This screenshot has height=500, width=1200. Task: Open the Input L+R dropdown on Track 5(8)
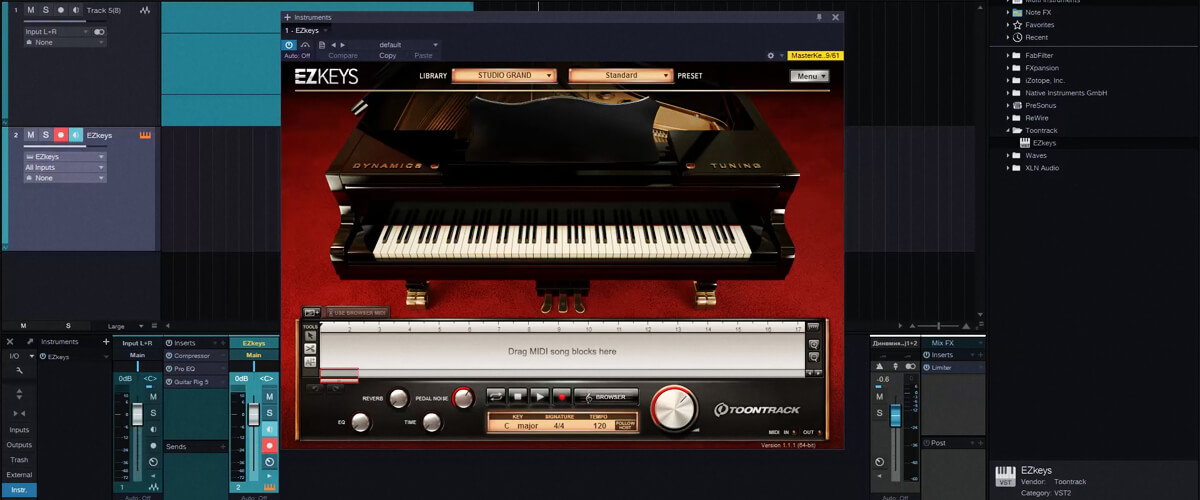click(x=57, y=31)
